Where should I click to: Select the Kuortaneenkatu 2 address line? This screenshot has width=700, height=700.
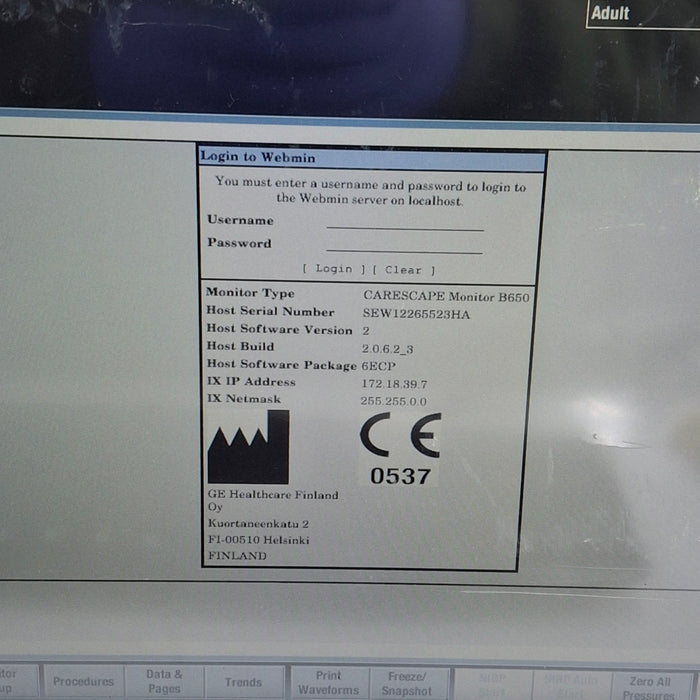[258, 524]
